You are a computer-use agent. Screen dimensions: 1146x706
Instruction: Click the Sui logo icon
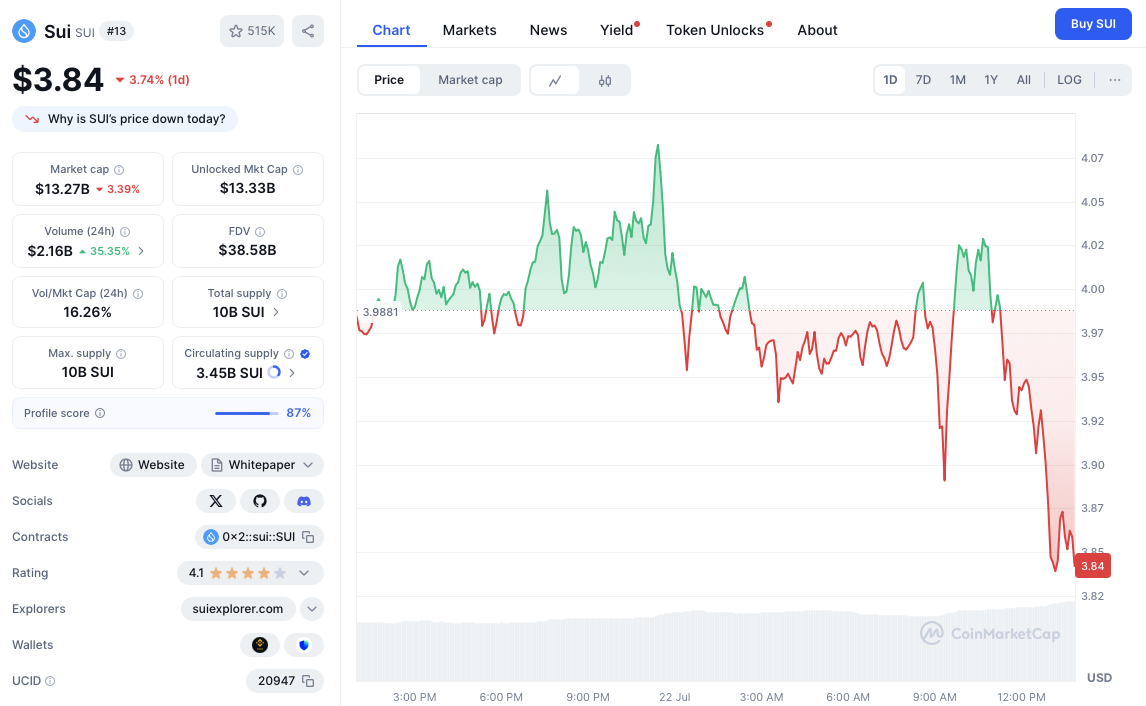24,31
